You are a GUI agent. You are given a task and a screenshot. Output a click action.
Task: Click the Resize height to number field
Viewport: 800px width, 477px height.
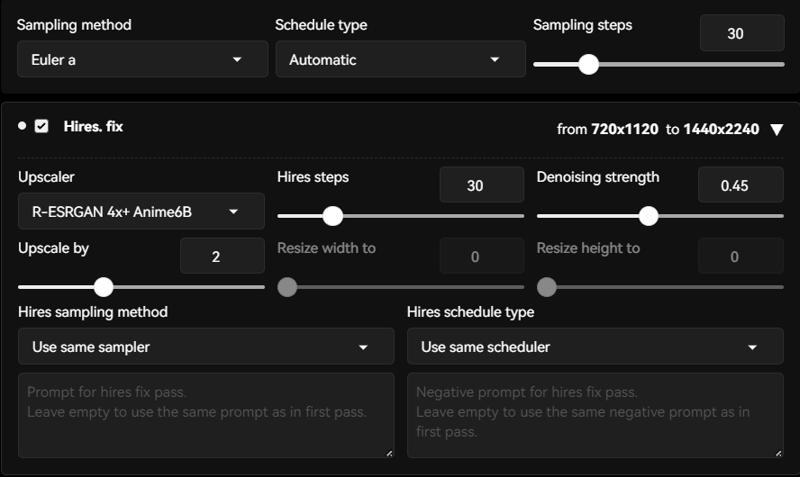pos(740,256)
